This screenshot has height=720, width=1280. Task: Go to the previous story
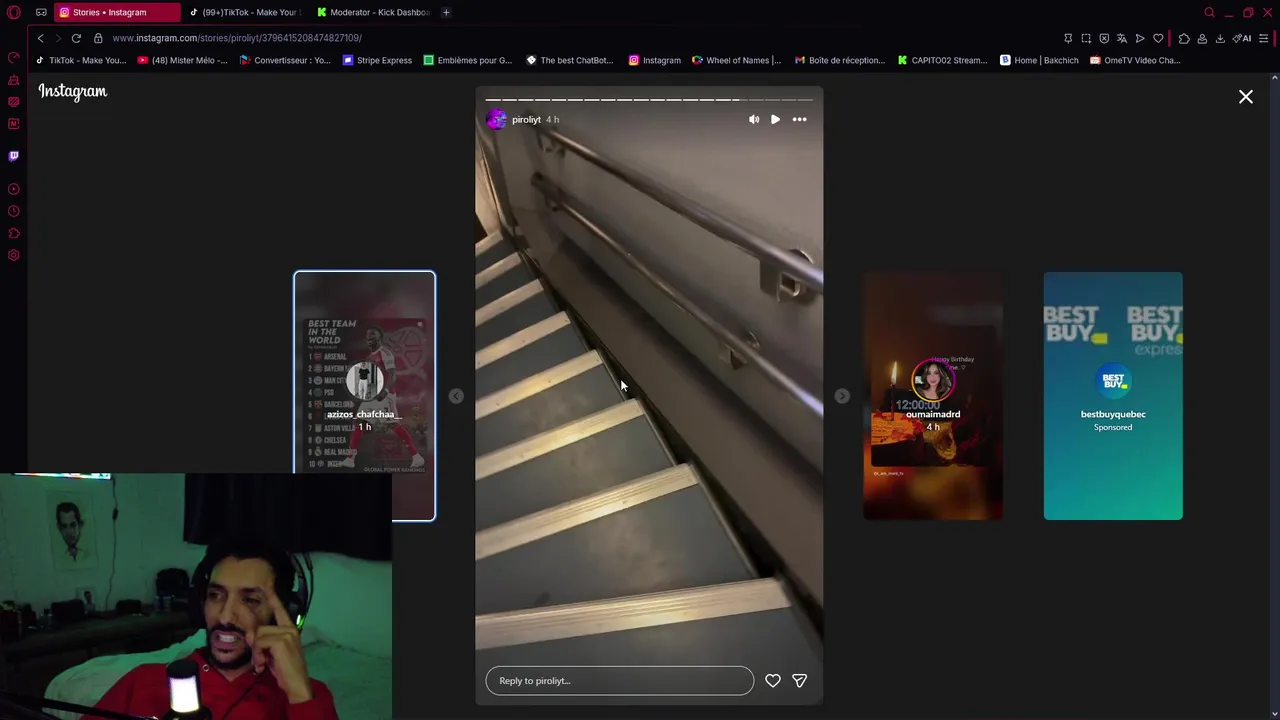point(456,396)
